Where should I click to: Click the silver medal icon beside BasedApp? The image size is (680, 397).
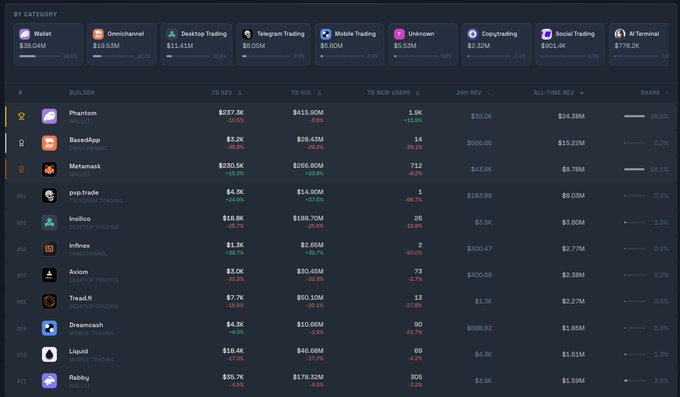coord(21,143)
